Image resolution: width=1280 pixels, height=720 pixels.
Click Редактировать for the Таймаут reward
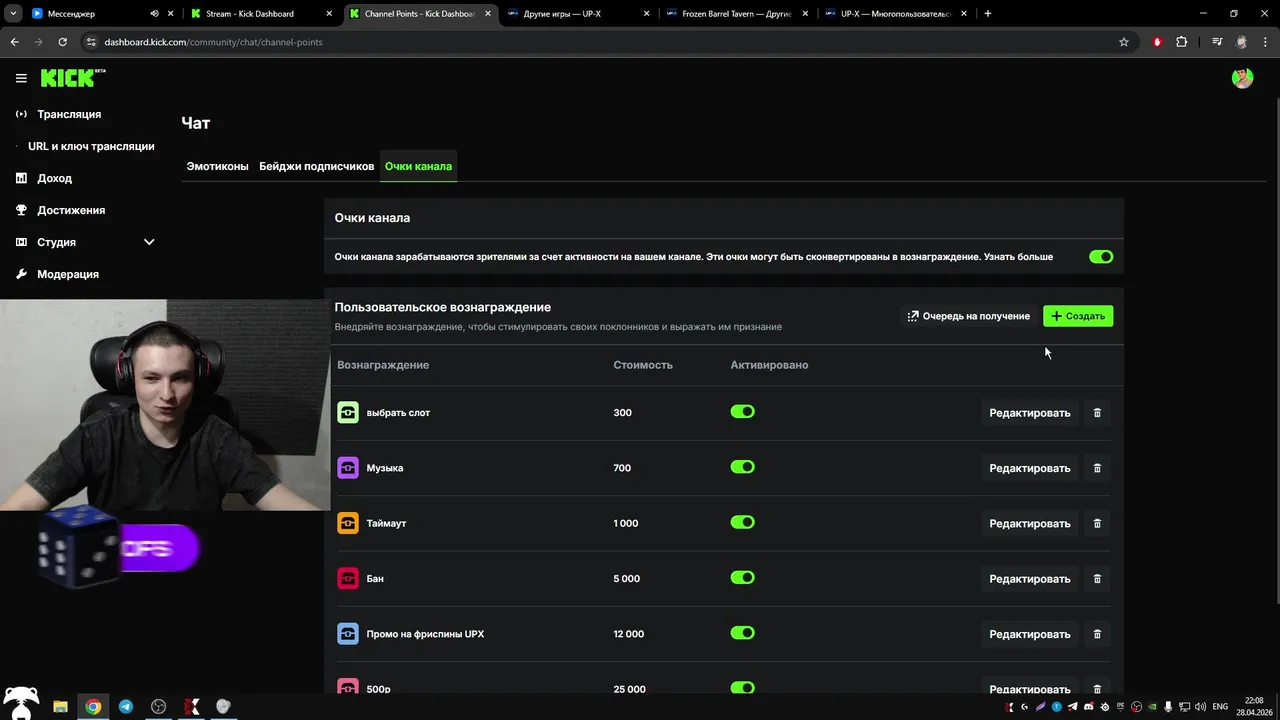click(x=1029, y=524)
